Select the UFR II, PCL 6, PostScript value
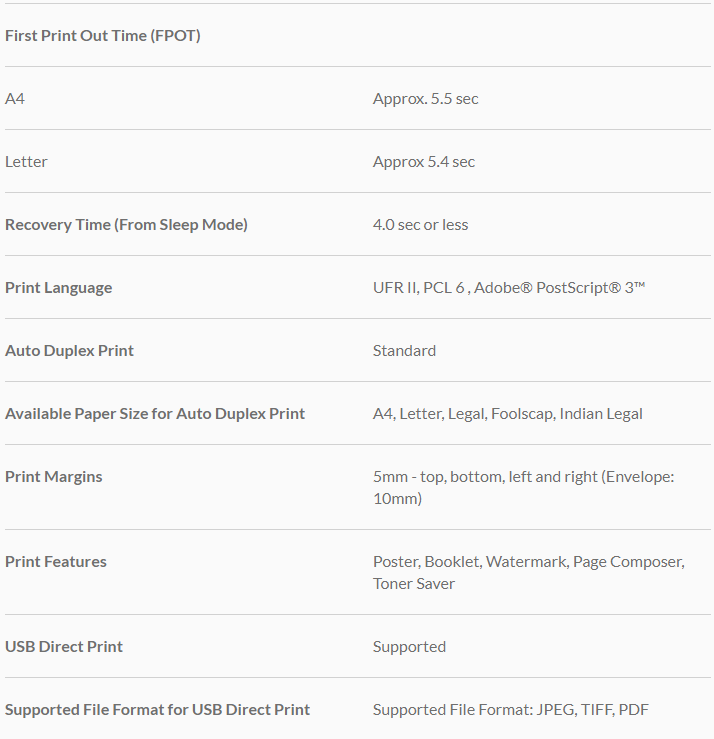This screenshot has width=714, height=739. pos(508,288)
